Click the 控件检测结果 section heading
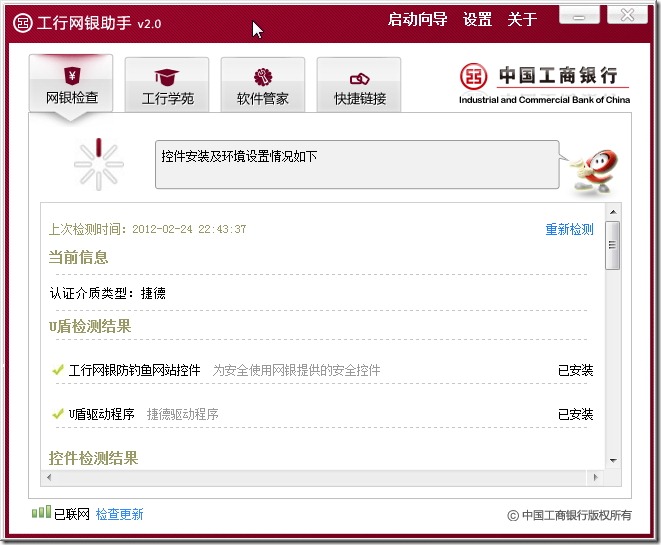 pyautogui.click(x=94, y=459)
